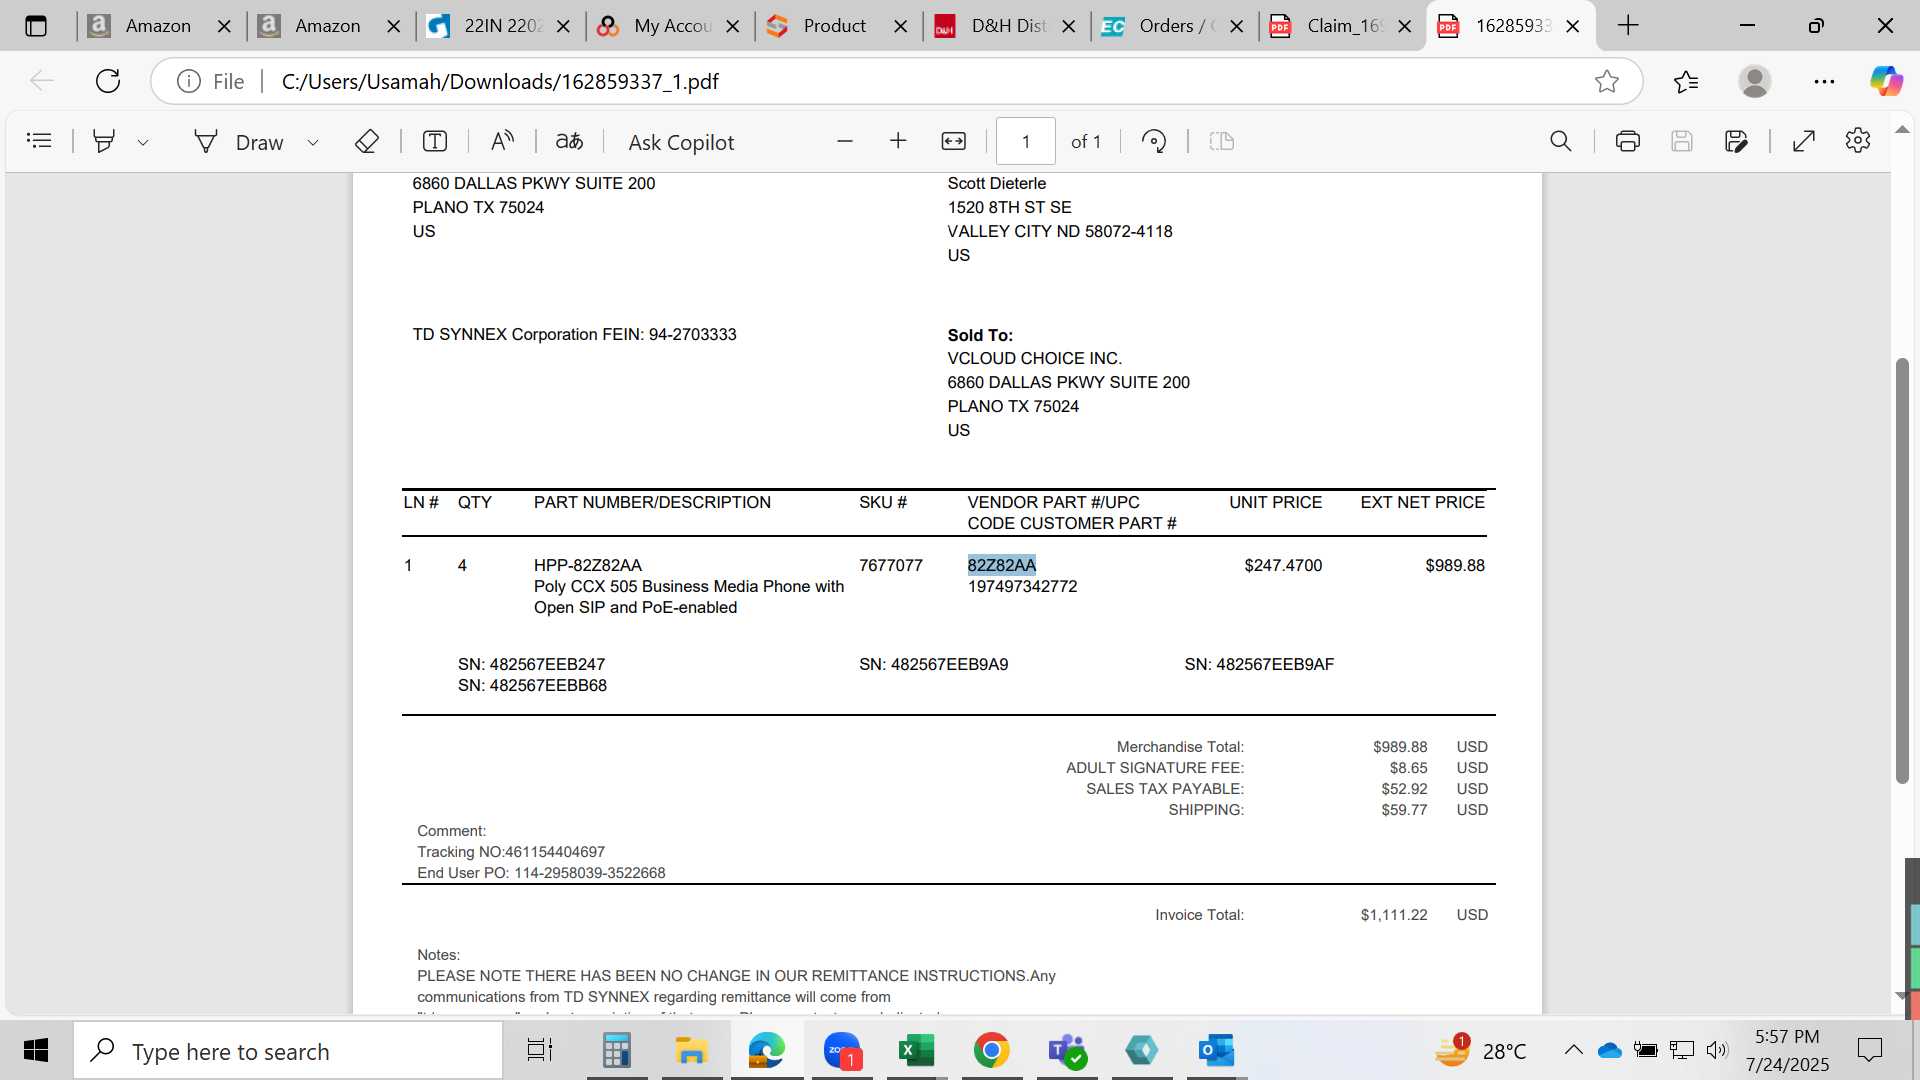
Task: Open the notification center
Action: (x=1869, y=1050)
